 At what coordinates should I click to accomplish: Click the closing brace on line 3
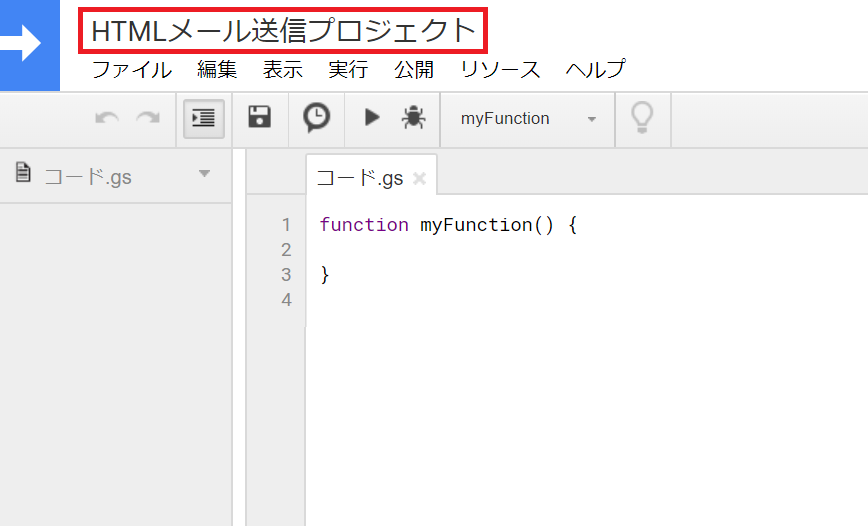[325, 275]
